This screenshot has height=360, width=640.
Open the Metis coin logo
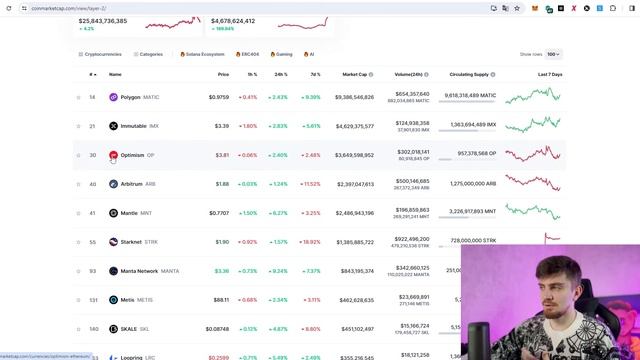pos(113,300)
